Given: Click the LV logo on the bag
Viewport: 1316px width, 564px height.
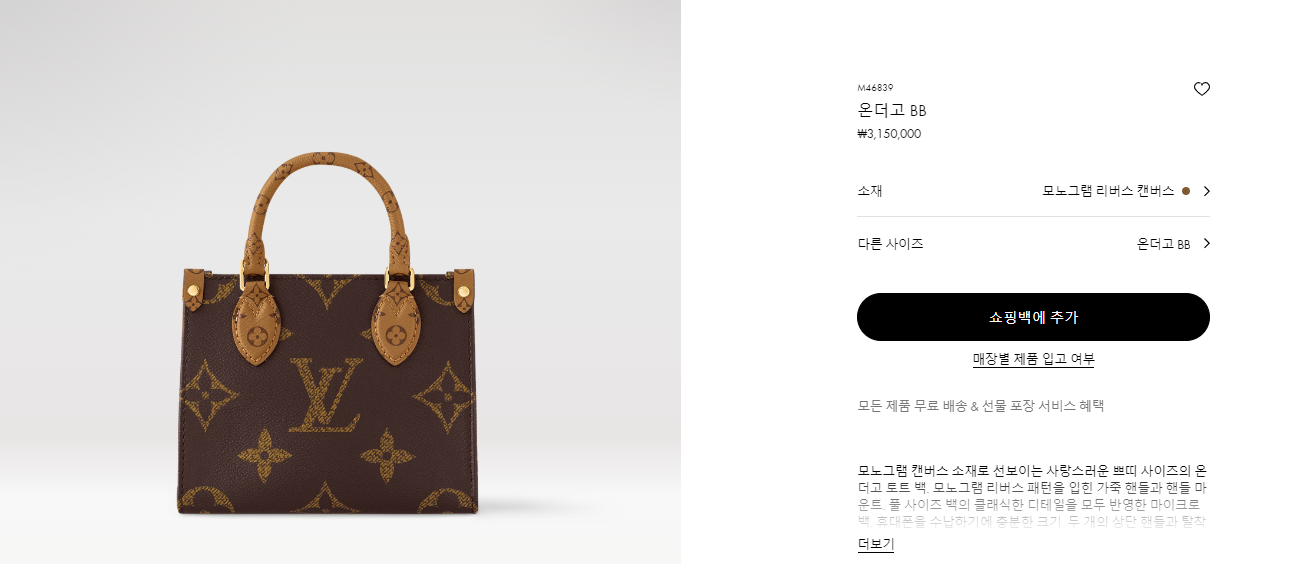Looking at the screenshot, I should [326, 395].
